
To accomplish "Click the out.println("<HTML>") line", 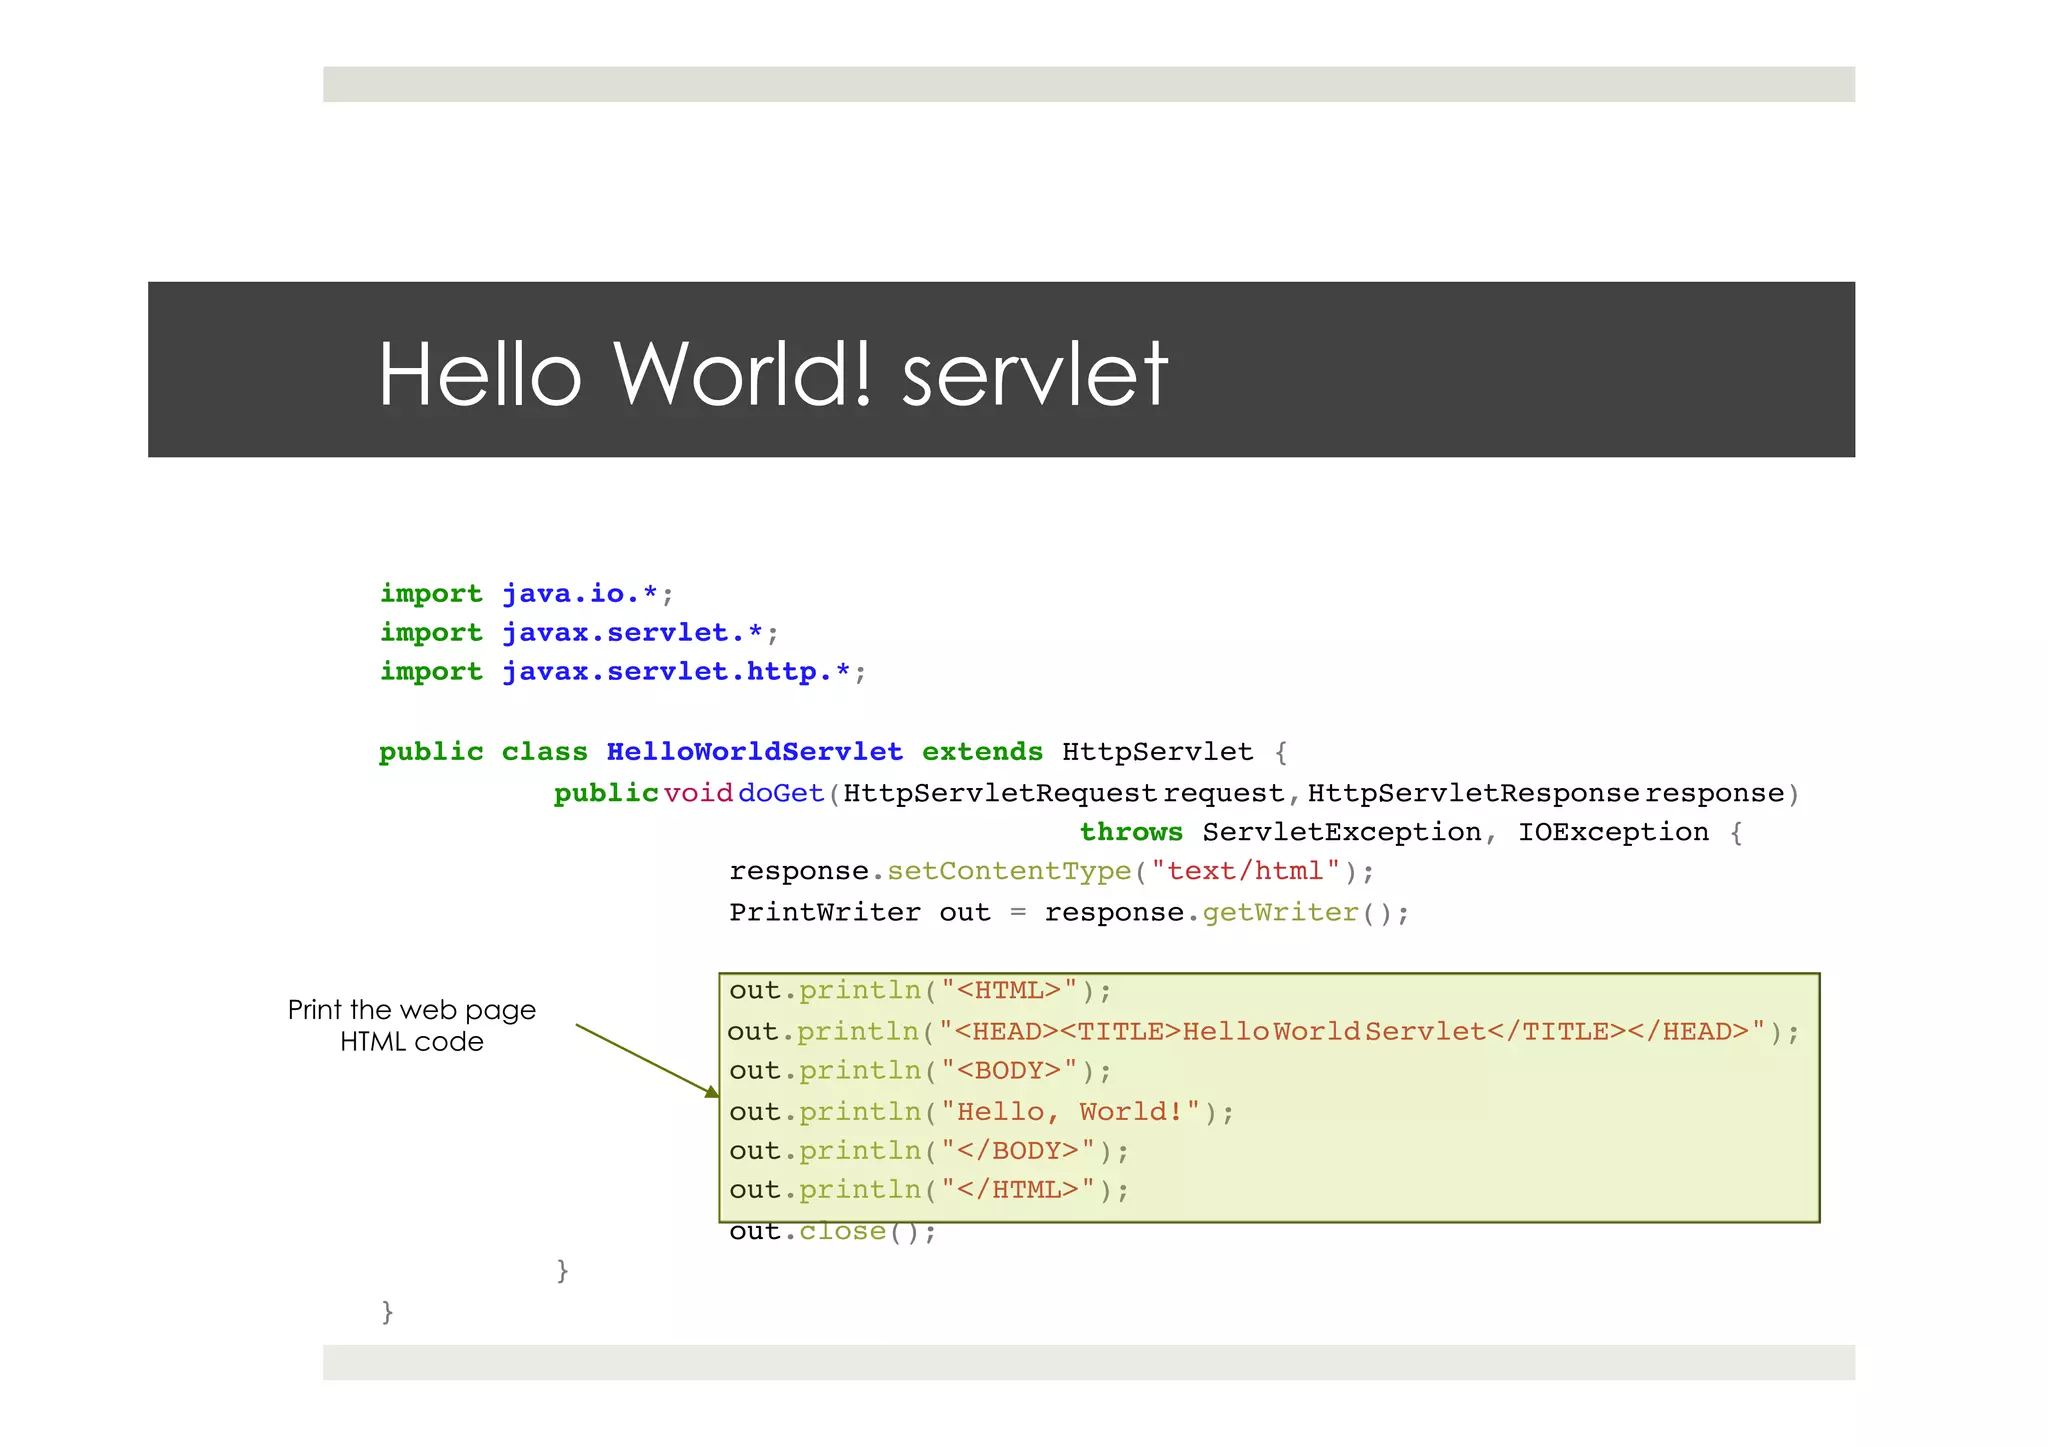I will (920, 990).
